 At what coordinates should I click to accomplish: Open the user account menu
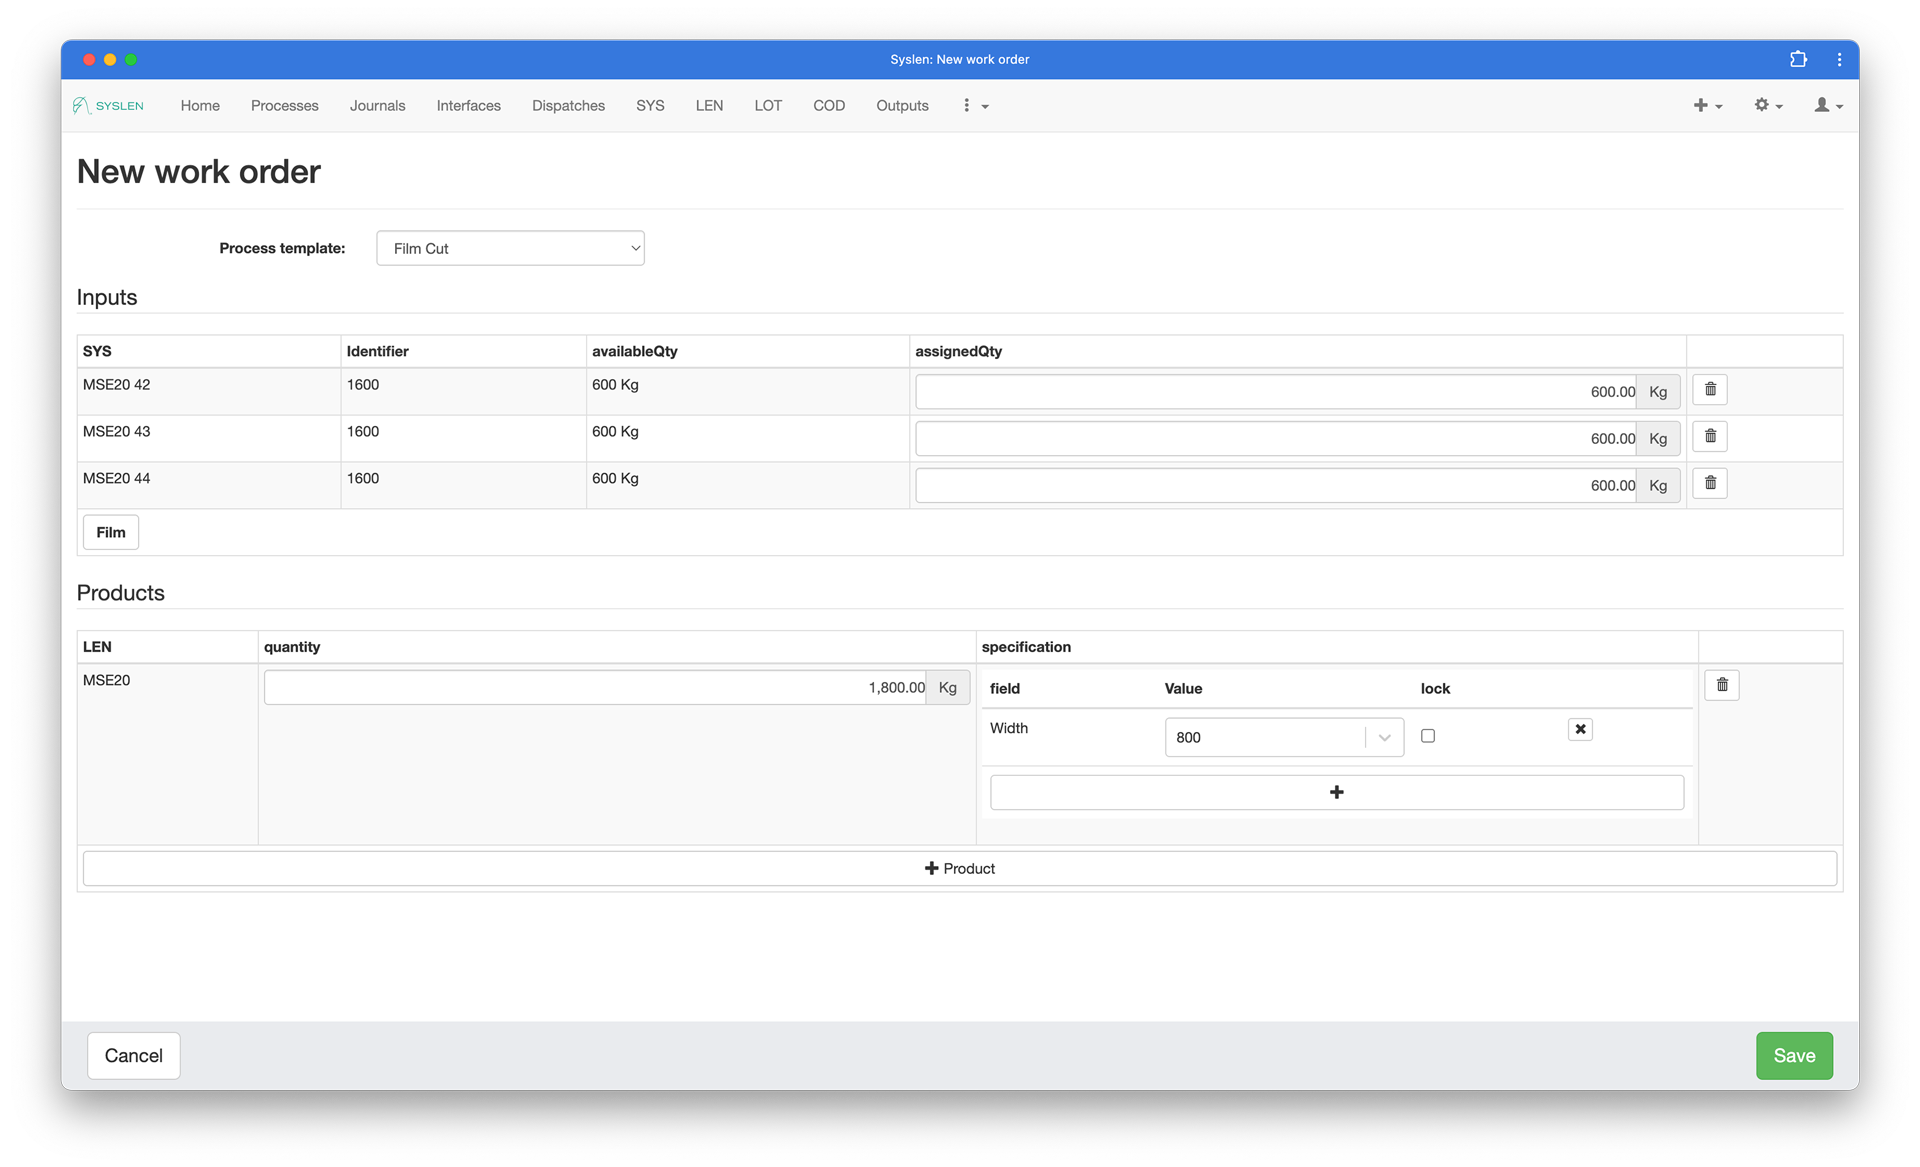tap(1827, 105)
